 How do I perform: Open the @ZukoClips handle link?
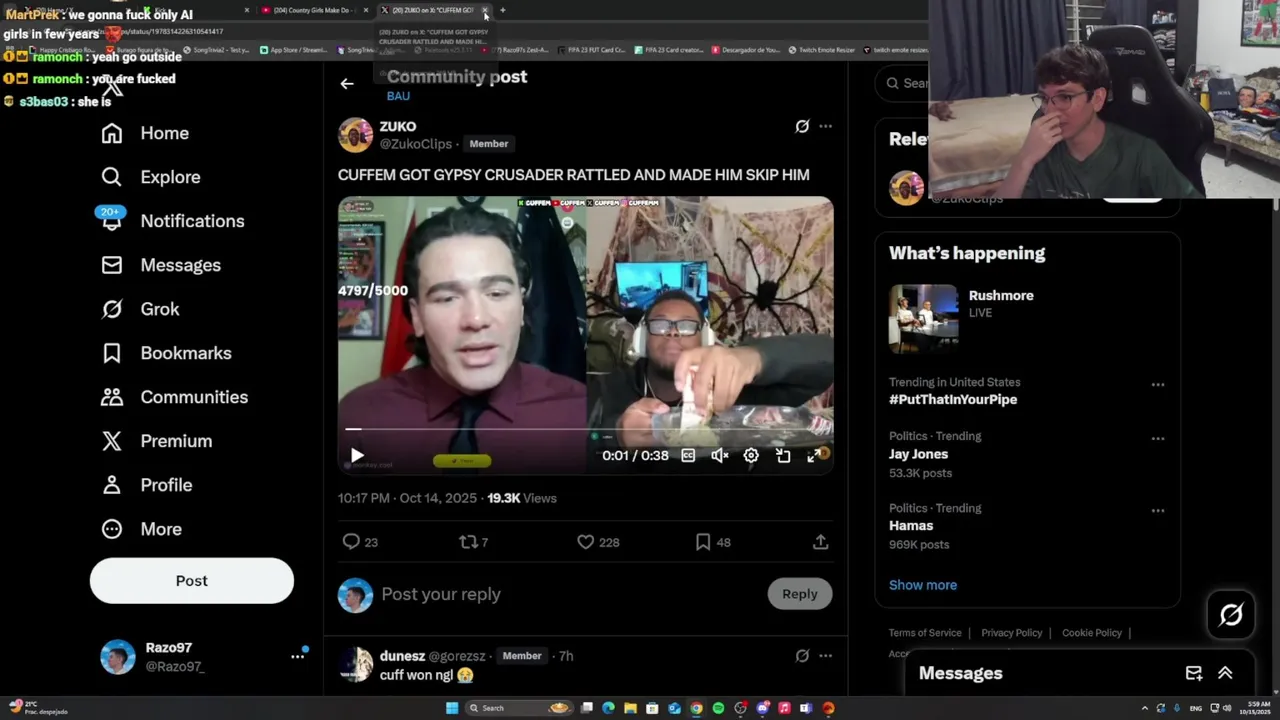416,144
